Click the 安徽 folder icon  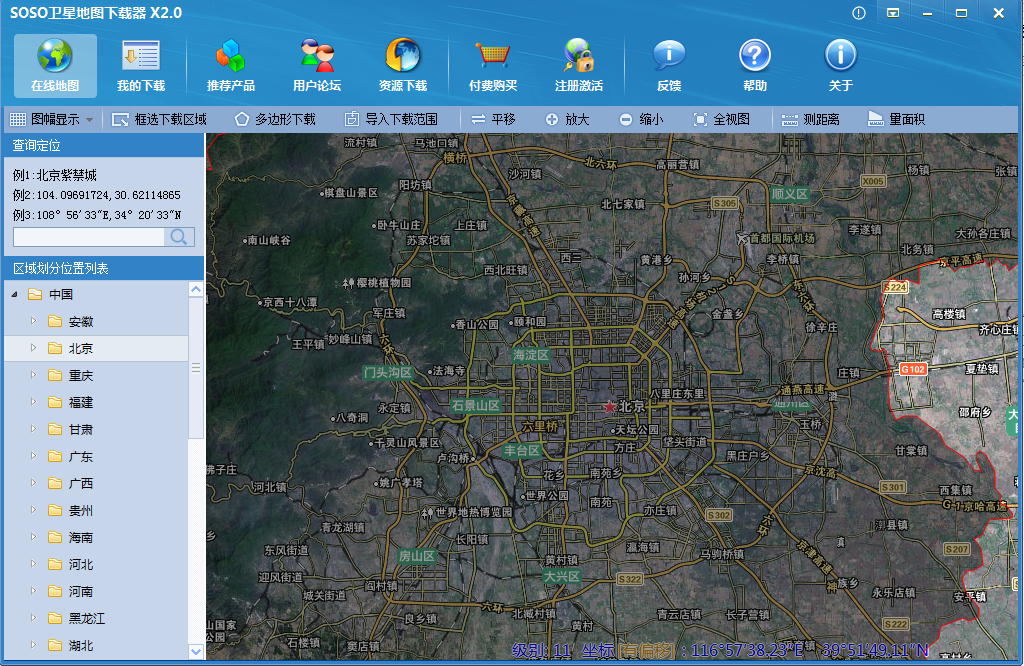pos(55,321)
